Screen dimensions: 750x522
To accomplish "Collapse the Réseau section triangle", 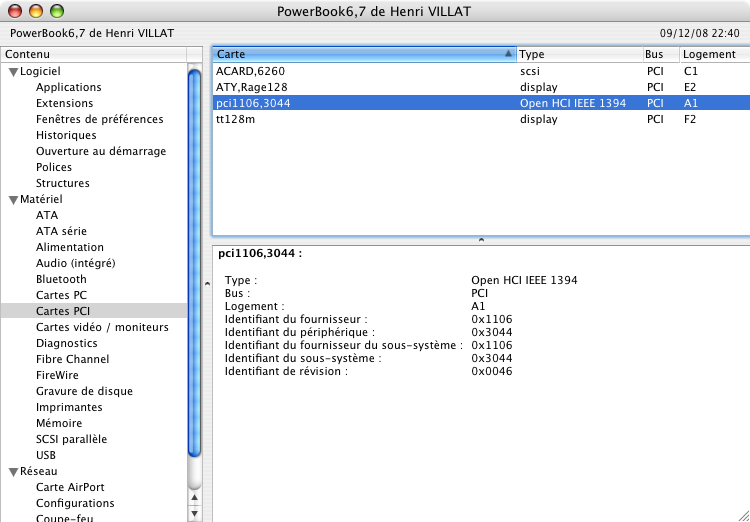I will (13, 472).
